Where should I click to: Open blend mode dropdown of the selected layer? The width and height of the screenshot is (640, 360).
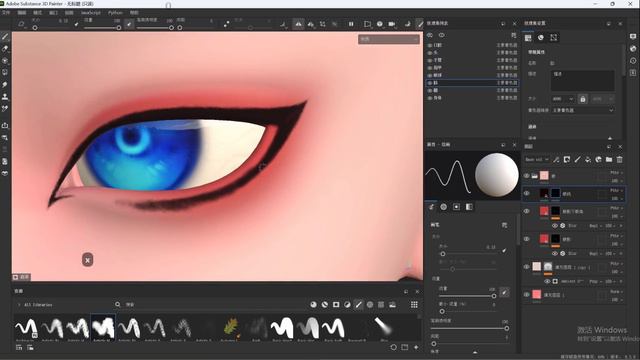616,190
